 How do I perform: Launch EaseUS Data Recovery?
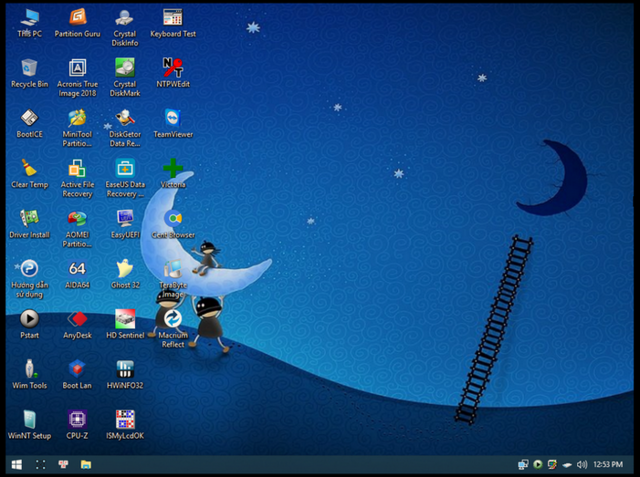click(125, 178)
